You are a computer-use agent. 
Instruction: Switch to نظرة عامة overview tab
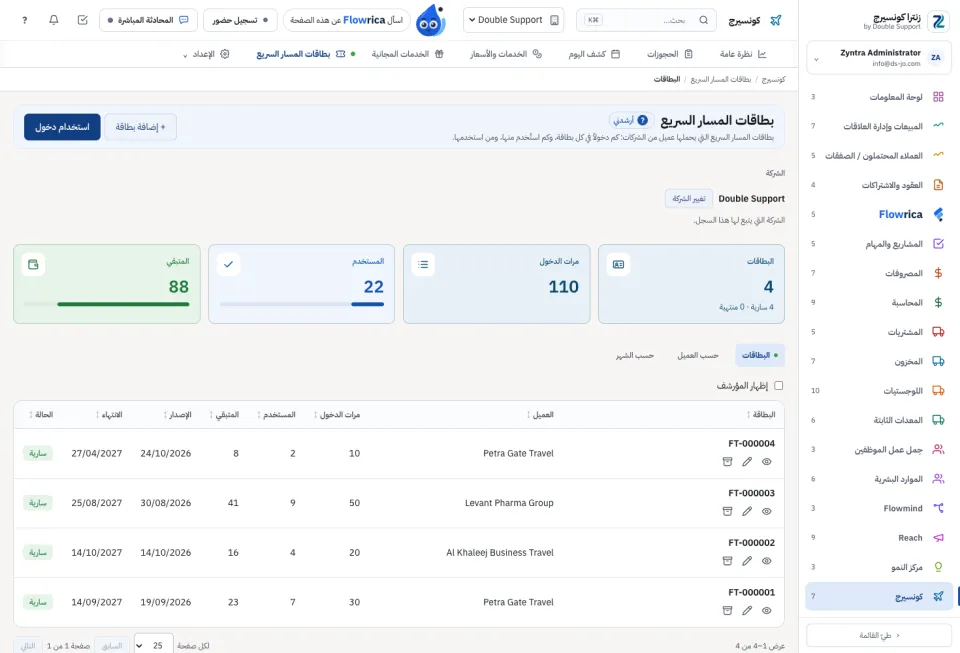coord(743,54)
